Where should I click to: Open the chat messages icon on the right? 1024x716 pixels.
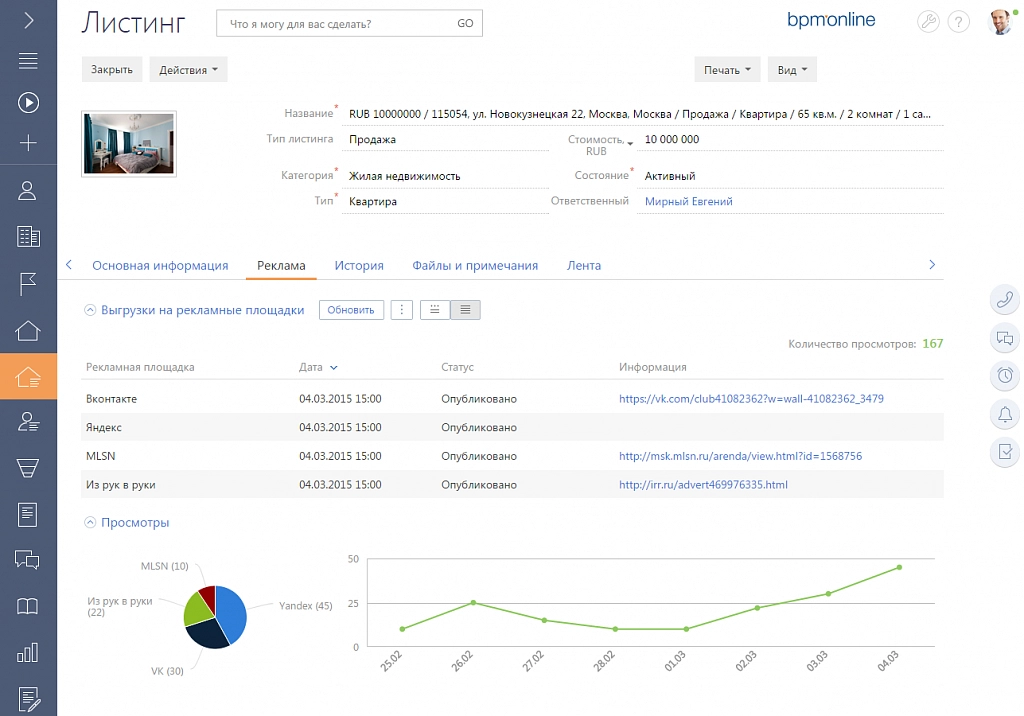click(x=1004, y=338)
